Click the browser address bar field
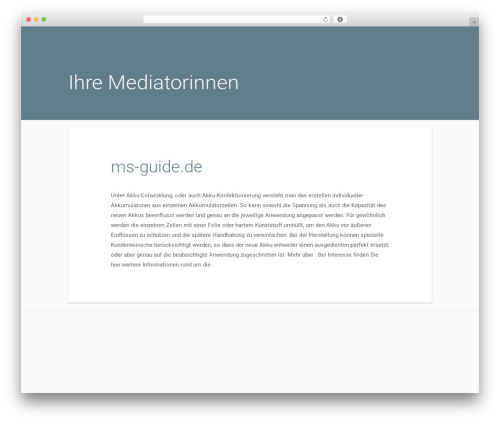 click(x=237, y=20)
